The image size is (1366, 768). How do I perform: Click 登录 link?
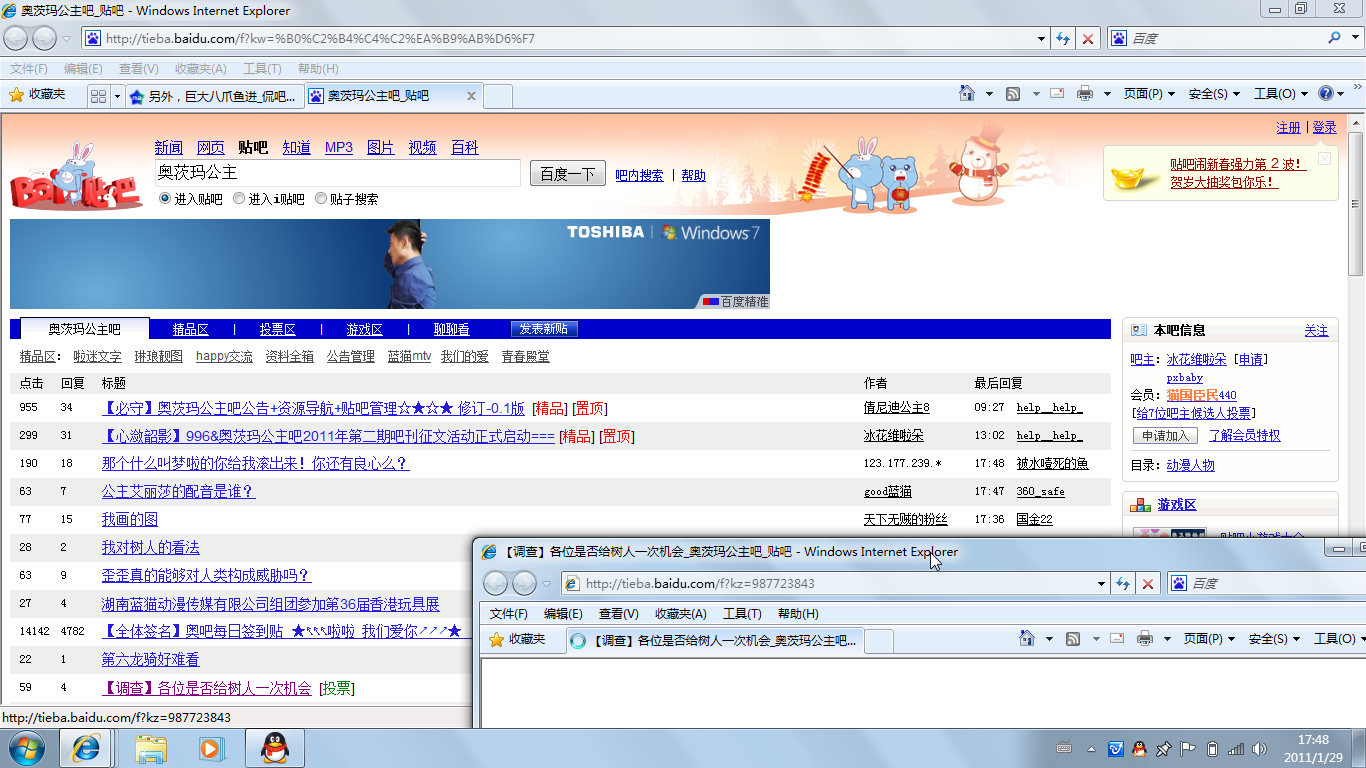click(1324, 128)
